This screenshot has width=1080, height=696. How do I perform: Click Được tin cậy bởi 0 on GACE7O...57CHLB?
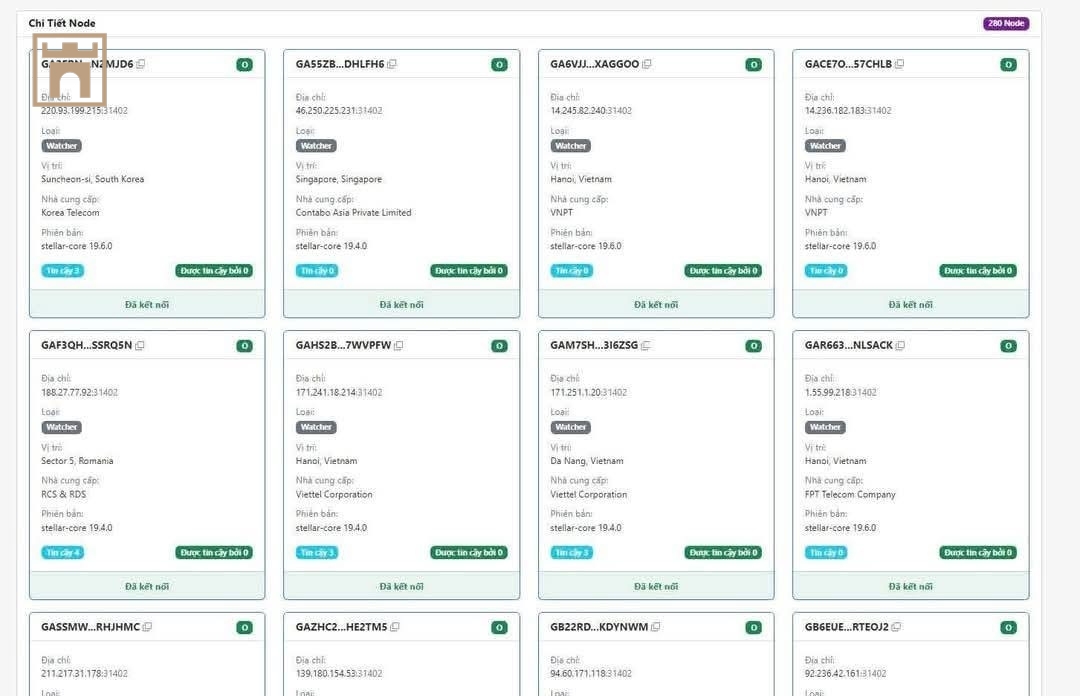977,271
